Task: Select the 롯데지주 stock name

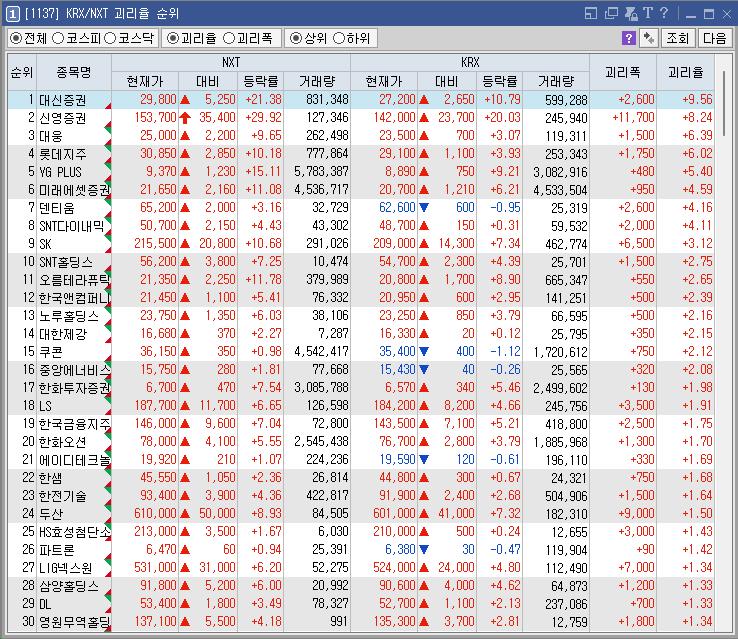Action: click(63, 154)
